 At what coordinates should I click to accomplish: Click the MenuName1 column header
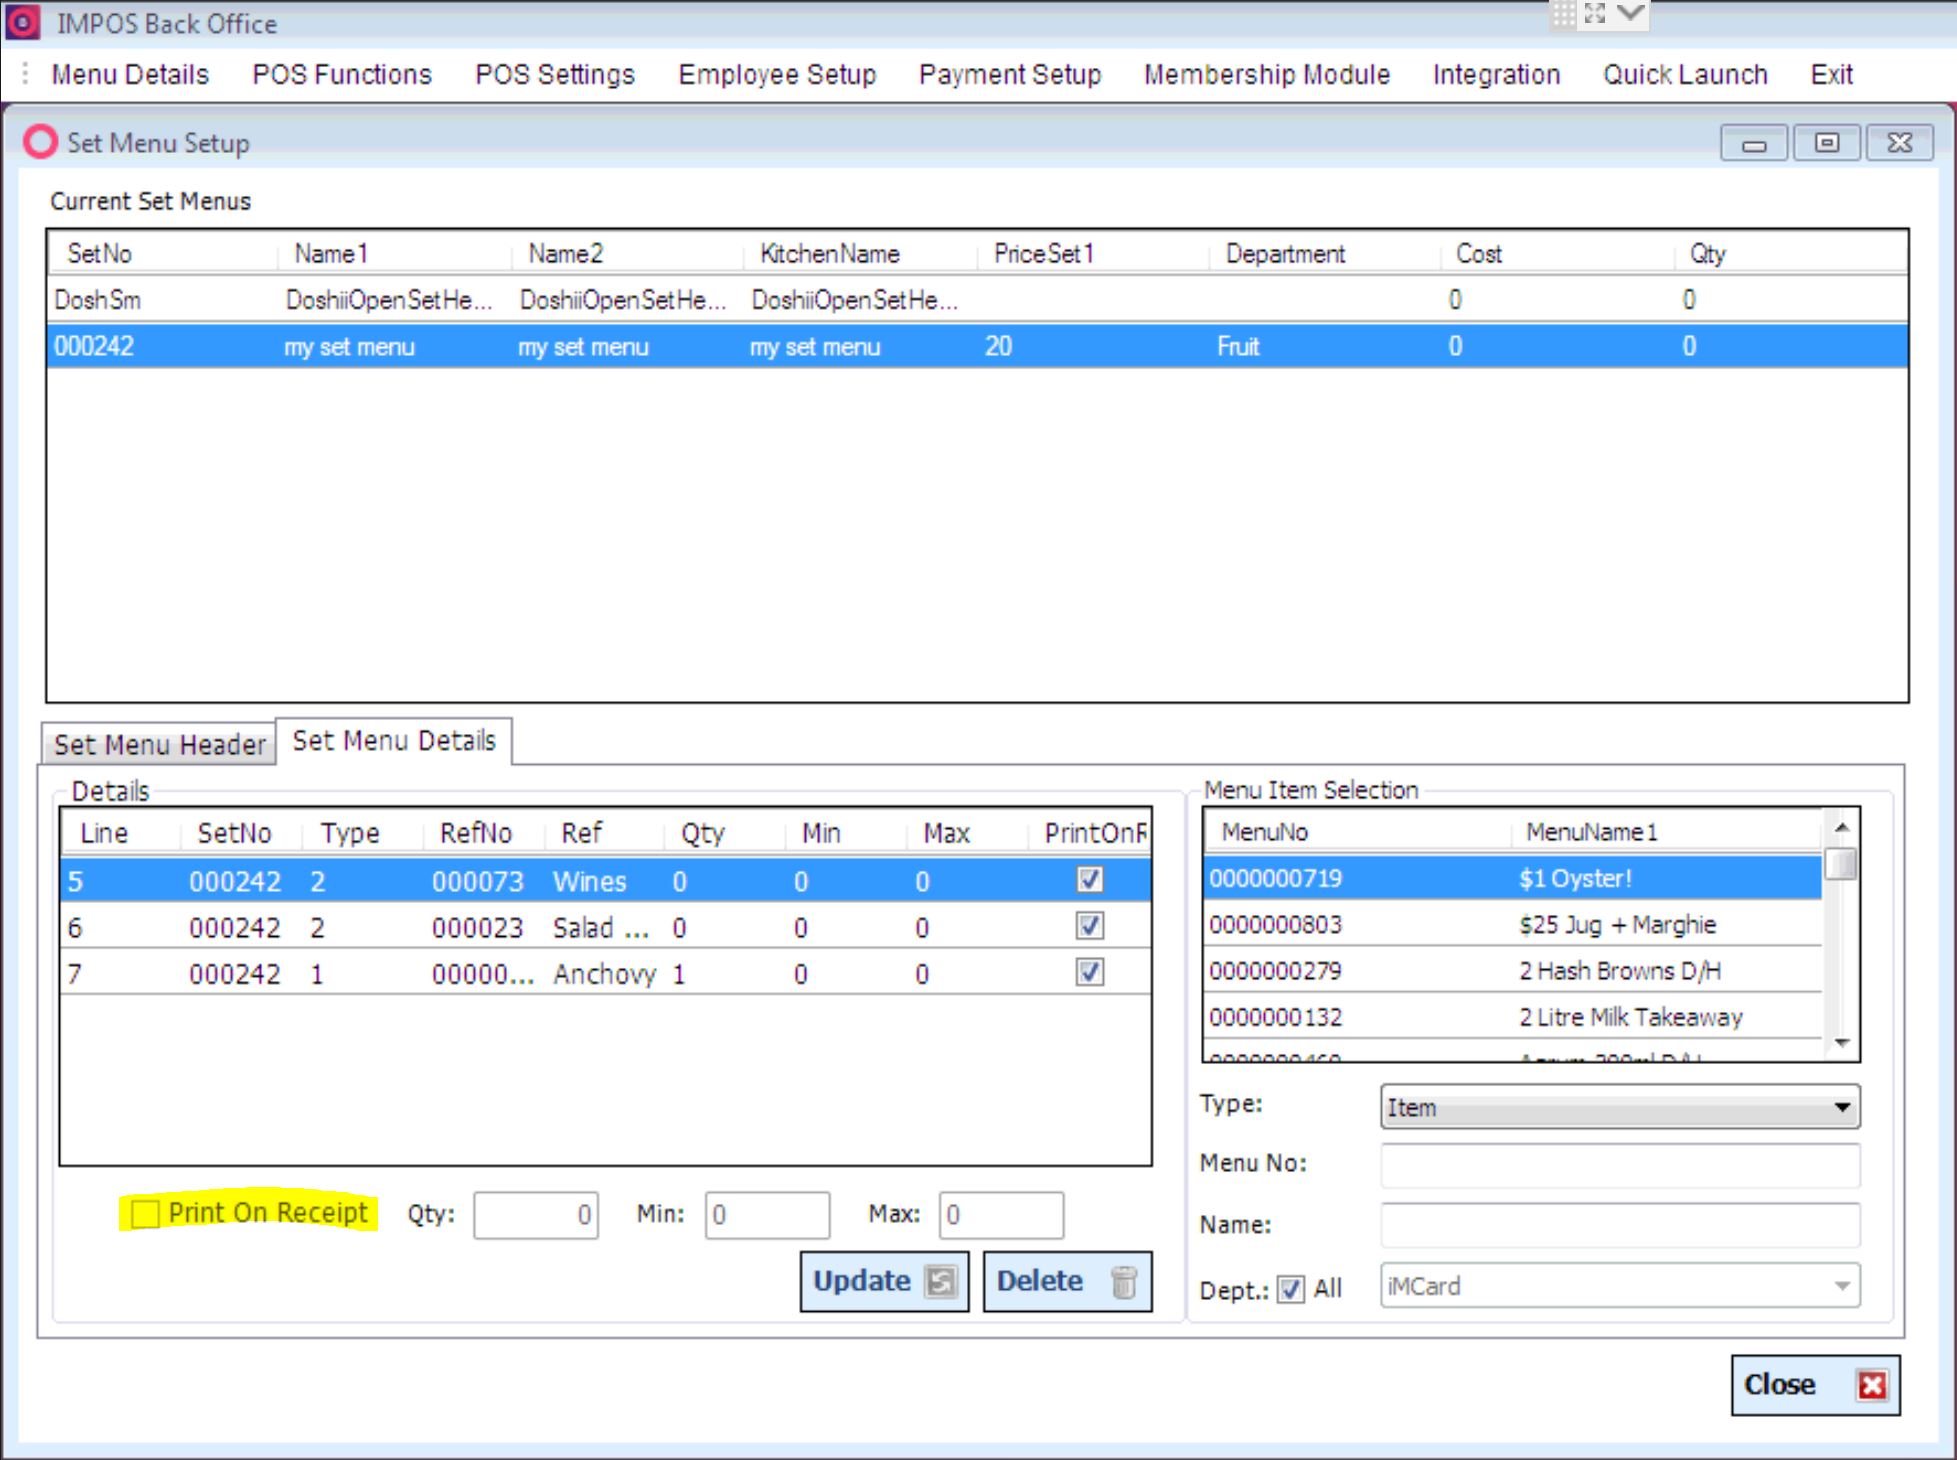point(1668,832)
